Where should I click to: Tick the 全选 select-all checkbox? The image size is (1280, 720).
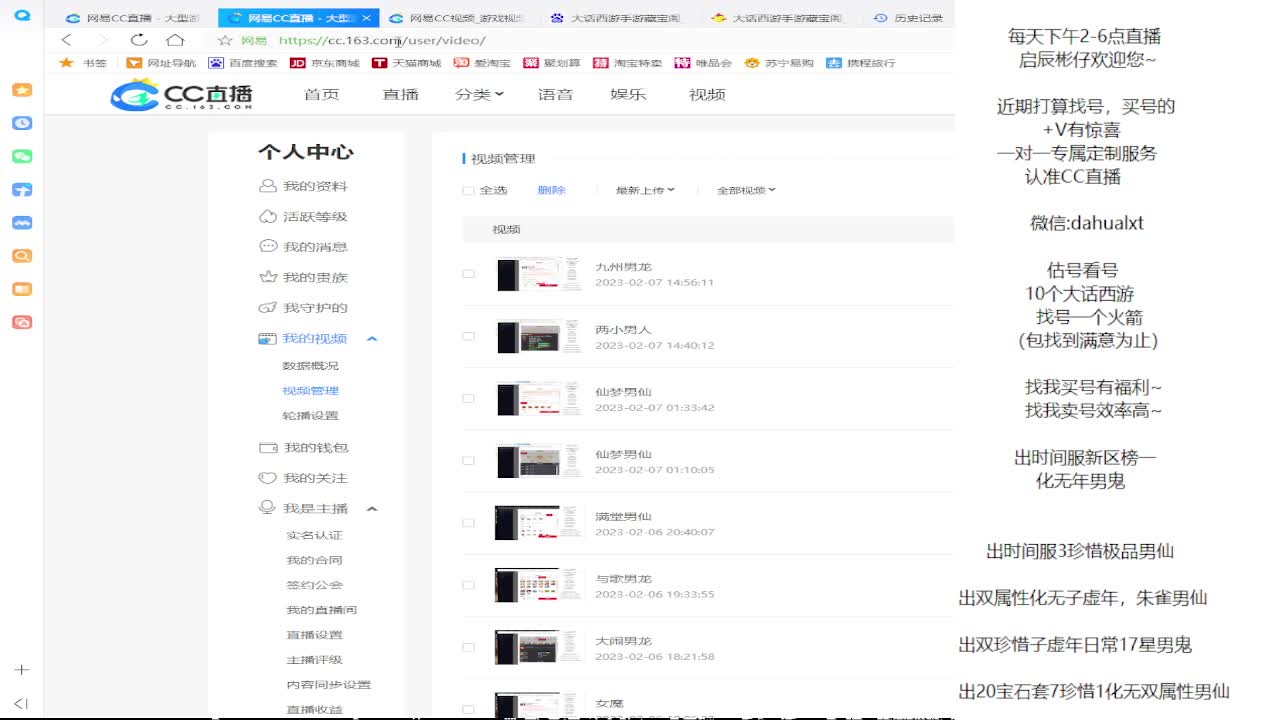468,190
